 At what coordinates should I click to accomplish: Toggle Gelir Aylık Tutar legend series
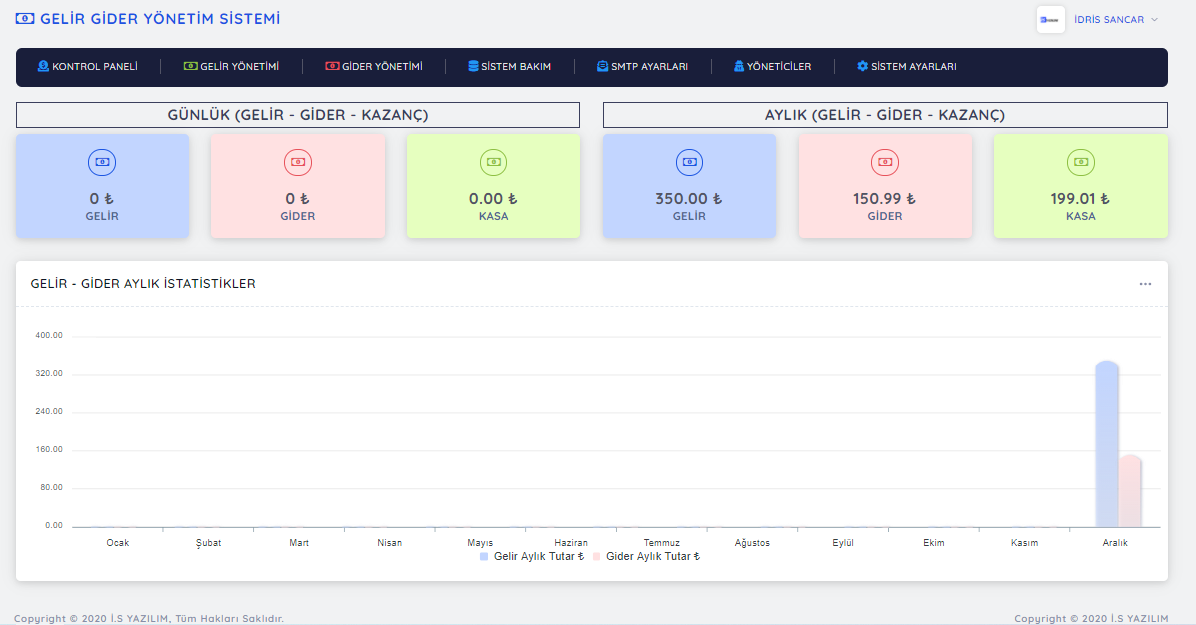(x=531, y=556)
